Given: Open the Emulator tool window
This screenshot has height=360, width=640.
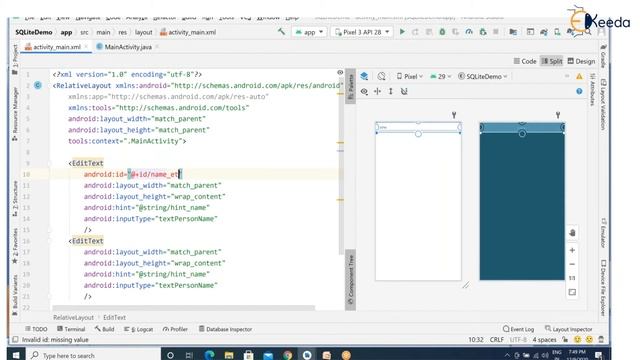Looking at the screenshot, I should pos(604,233).
